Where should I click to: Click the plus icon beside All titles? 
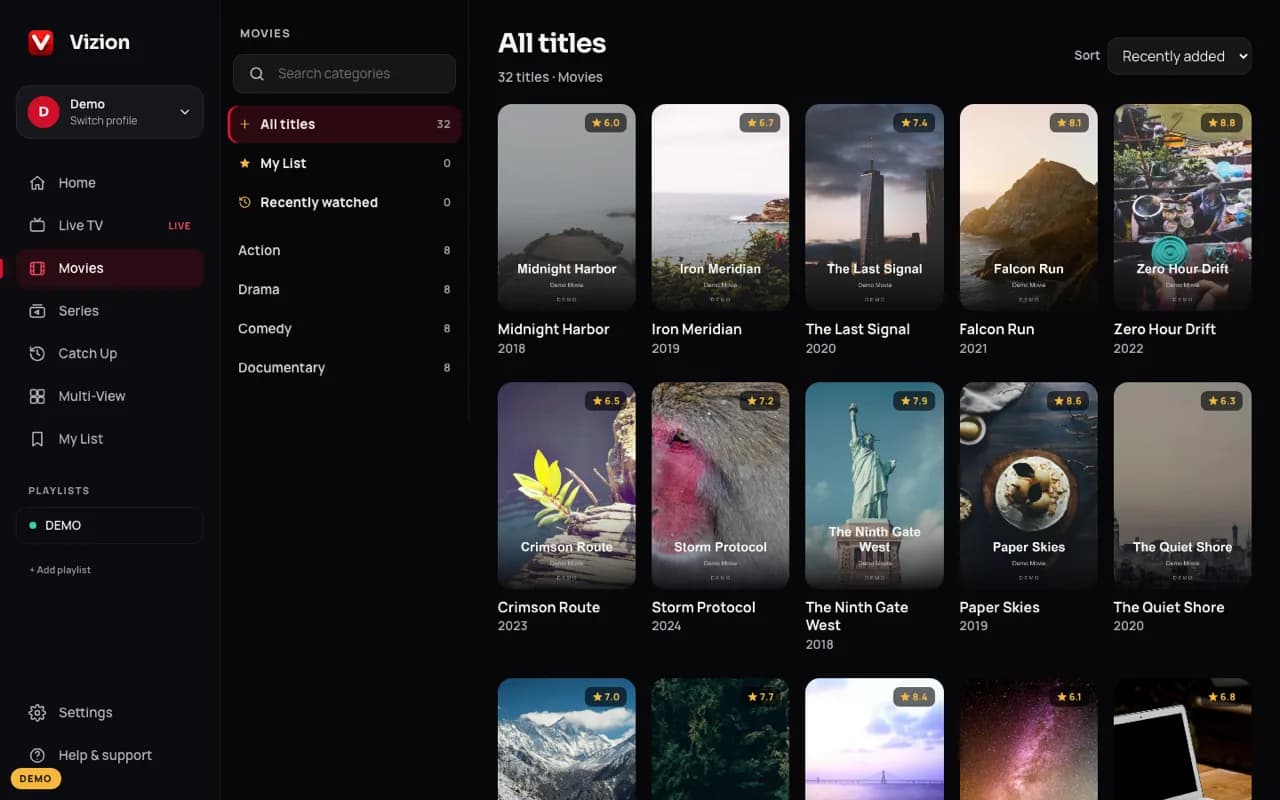[x=245, y=124]
